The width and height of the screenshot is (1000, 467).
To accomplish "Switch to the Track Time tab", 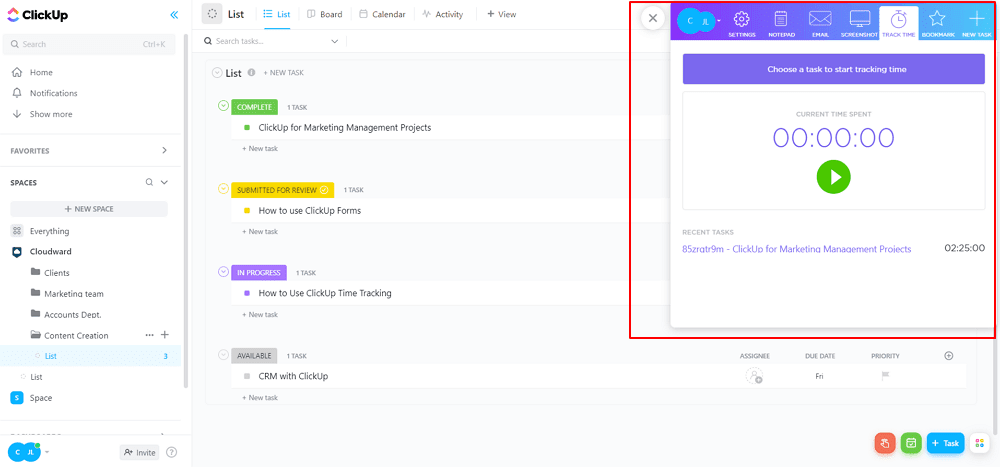I will tap(899, 24).
